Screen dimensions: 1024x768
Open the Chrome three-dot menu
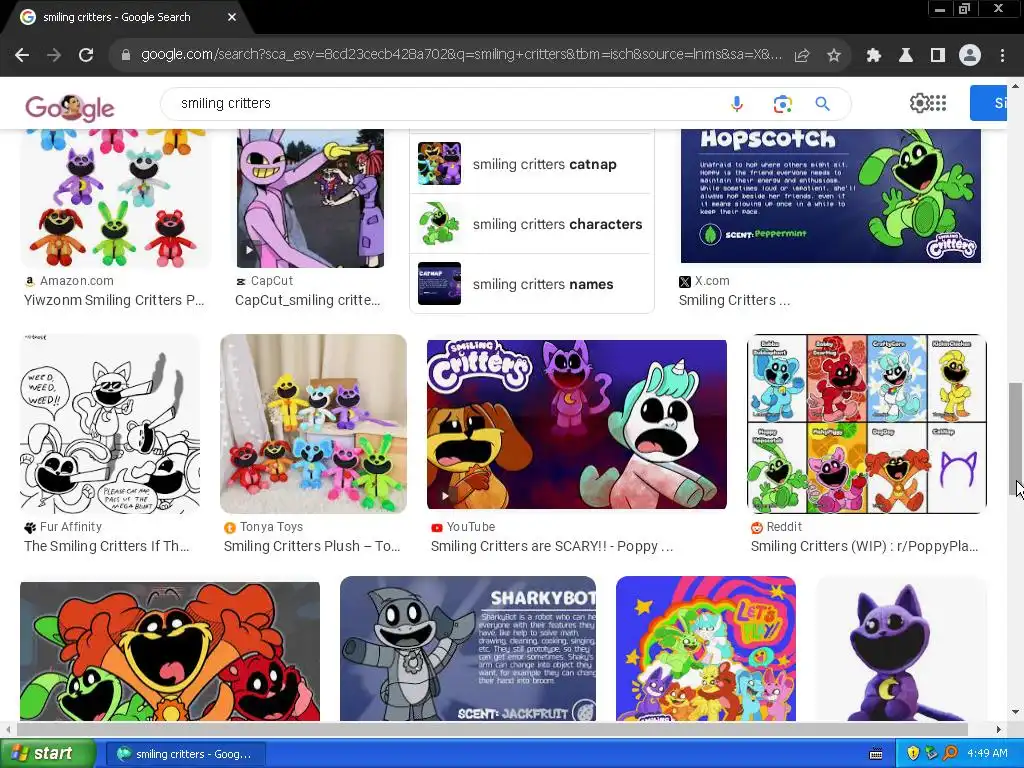[x=1002, y=56]
